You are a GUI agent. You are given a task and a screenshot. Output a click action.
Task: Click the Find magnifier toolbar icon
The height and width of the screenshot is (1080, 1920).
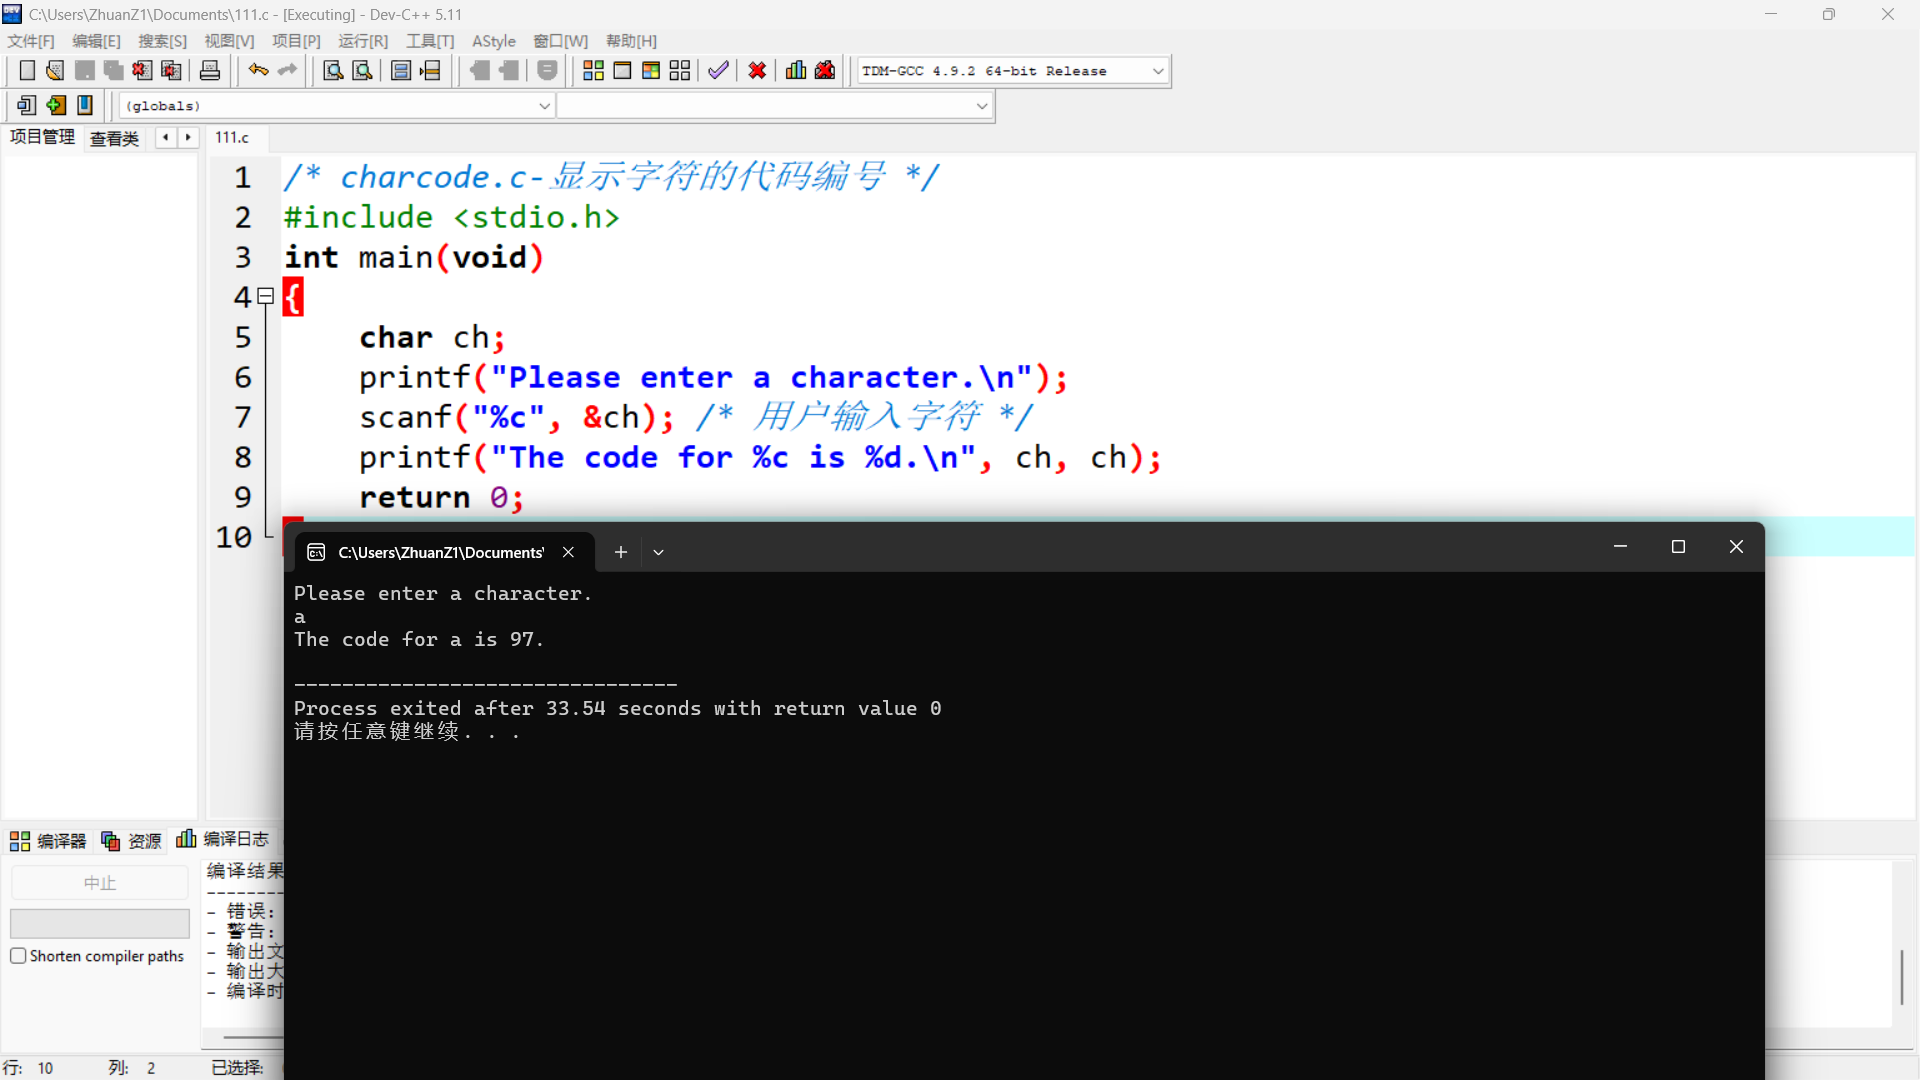333,71
